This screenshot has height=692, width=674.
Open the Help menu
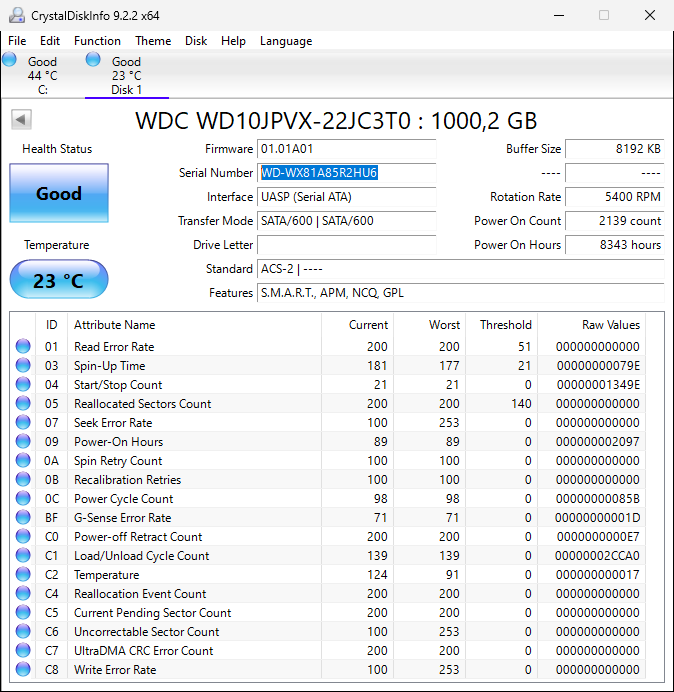click(x=233, y=41)
